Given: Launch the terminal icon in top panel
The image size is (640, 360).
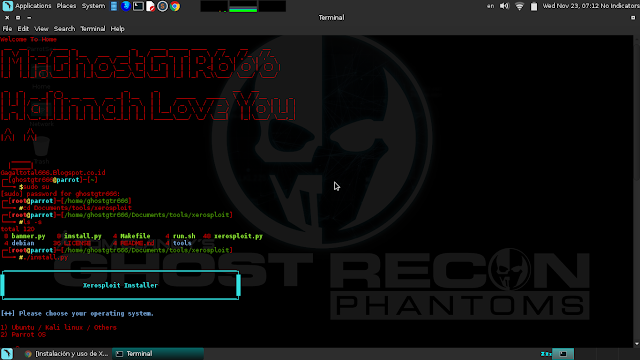Looking at the screenshot, I should pos(138,6).
